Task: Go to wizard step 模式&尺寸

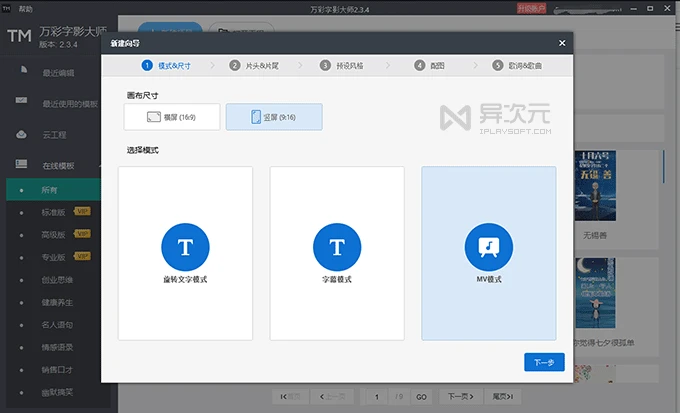Action: pyautogui.click(x=166, y=66)
